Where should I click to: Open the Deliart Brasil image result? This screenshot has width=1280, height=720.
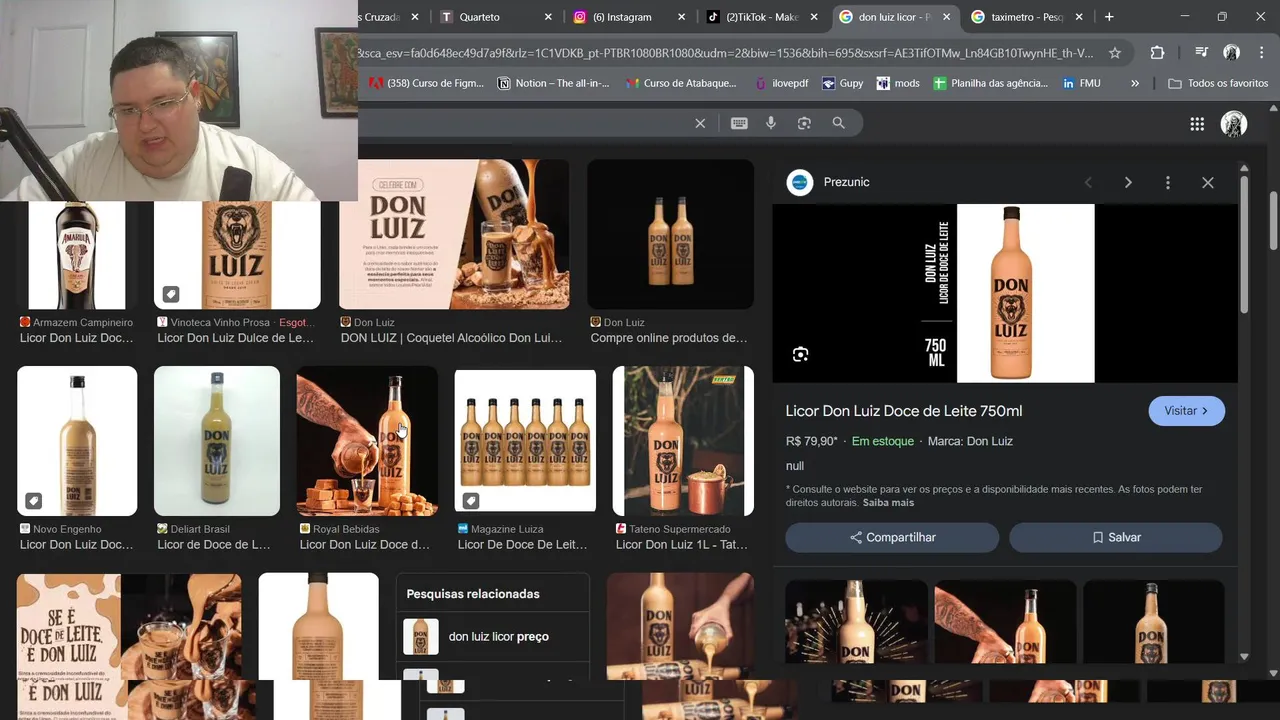pos(217,441)
